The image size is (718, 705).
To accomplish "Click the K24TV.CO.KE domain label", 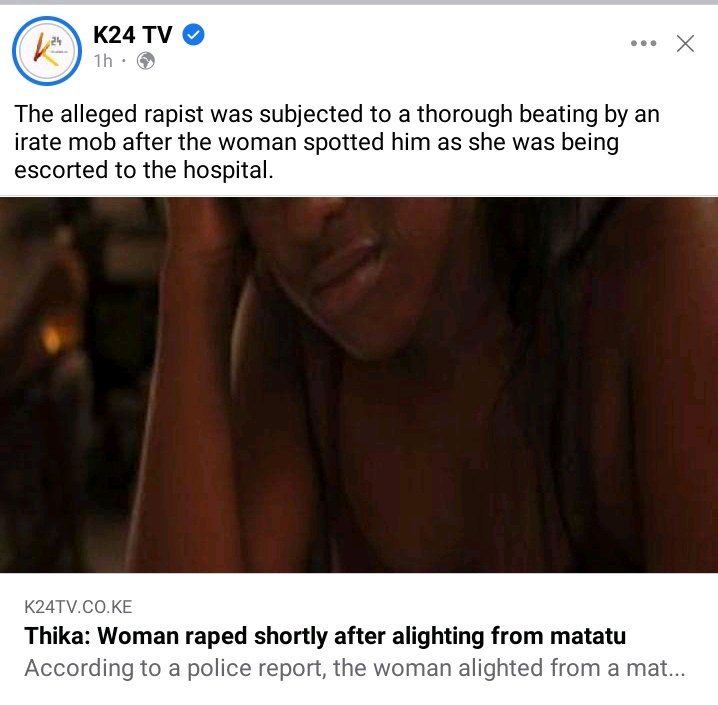I will pos(78,607).
